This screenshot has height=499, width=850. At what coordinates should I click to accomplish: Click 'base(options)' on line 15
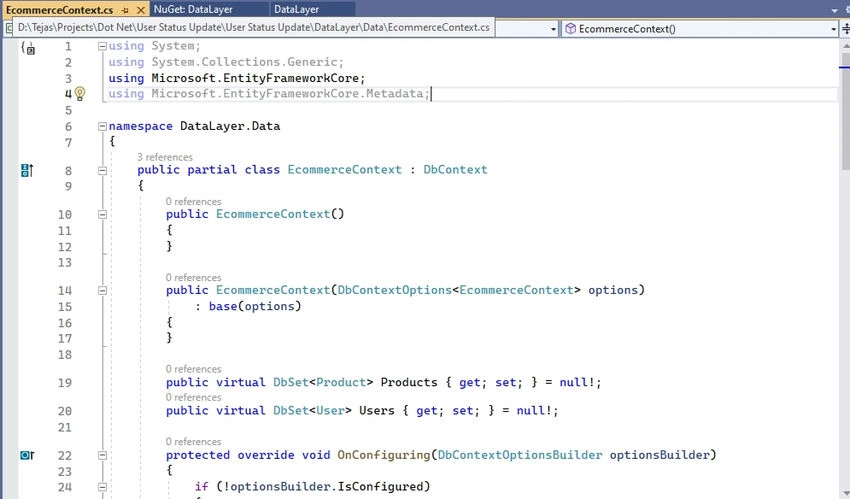(x=255, y=307)
